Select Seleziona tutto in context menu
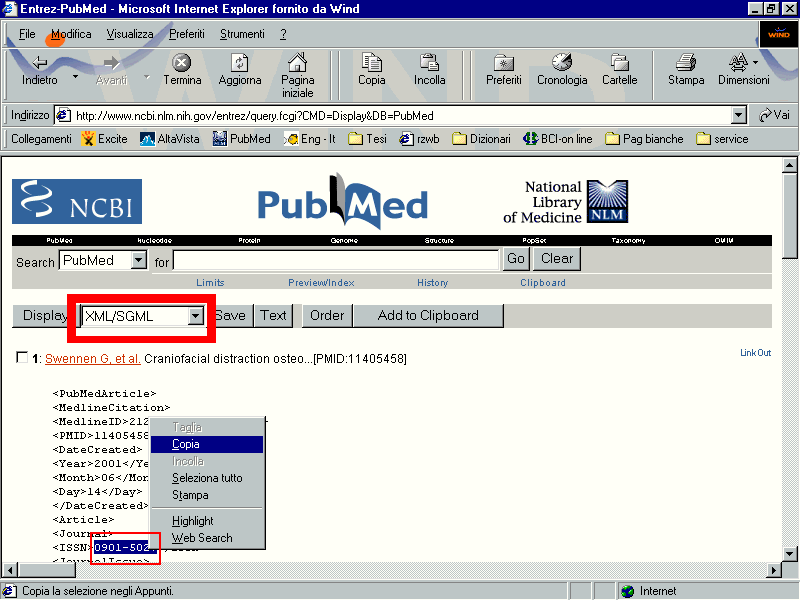Viewport: 800px width, 600px height. point(207,478)
